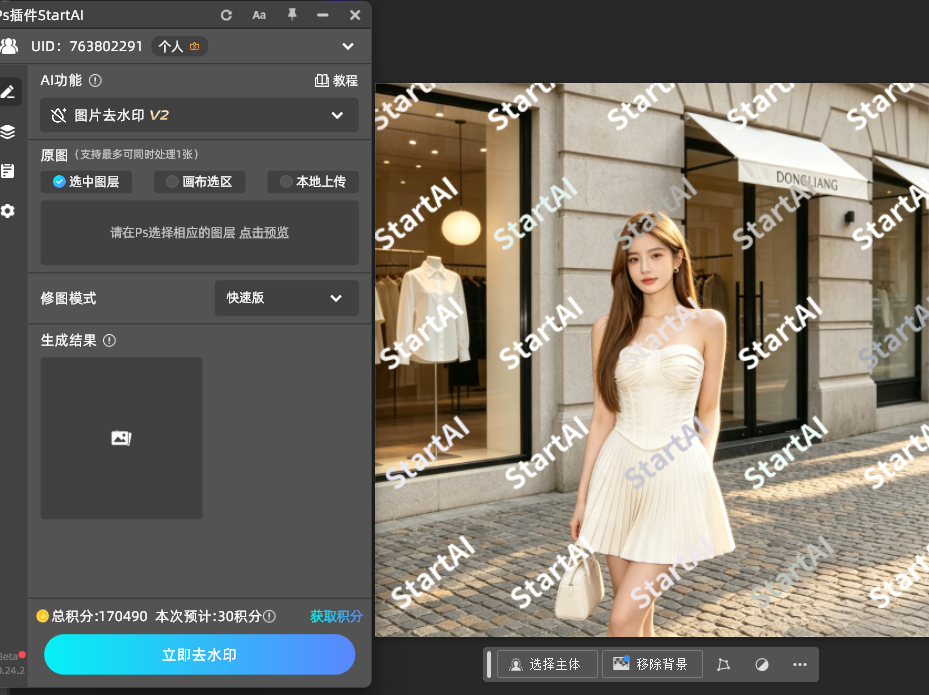
Task: Open the pencil edit tab in sidebar
Action: [x=8, y=92]
